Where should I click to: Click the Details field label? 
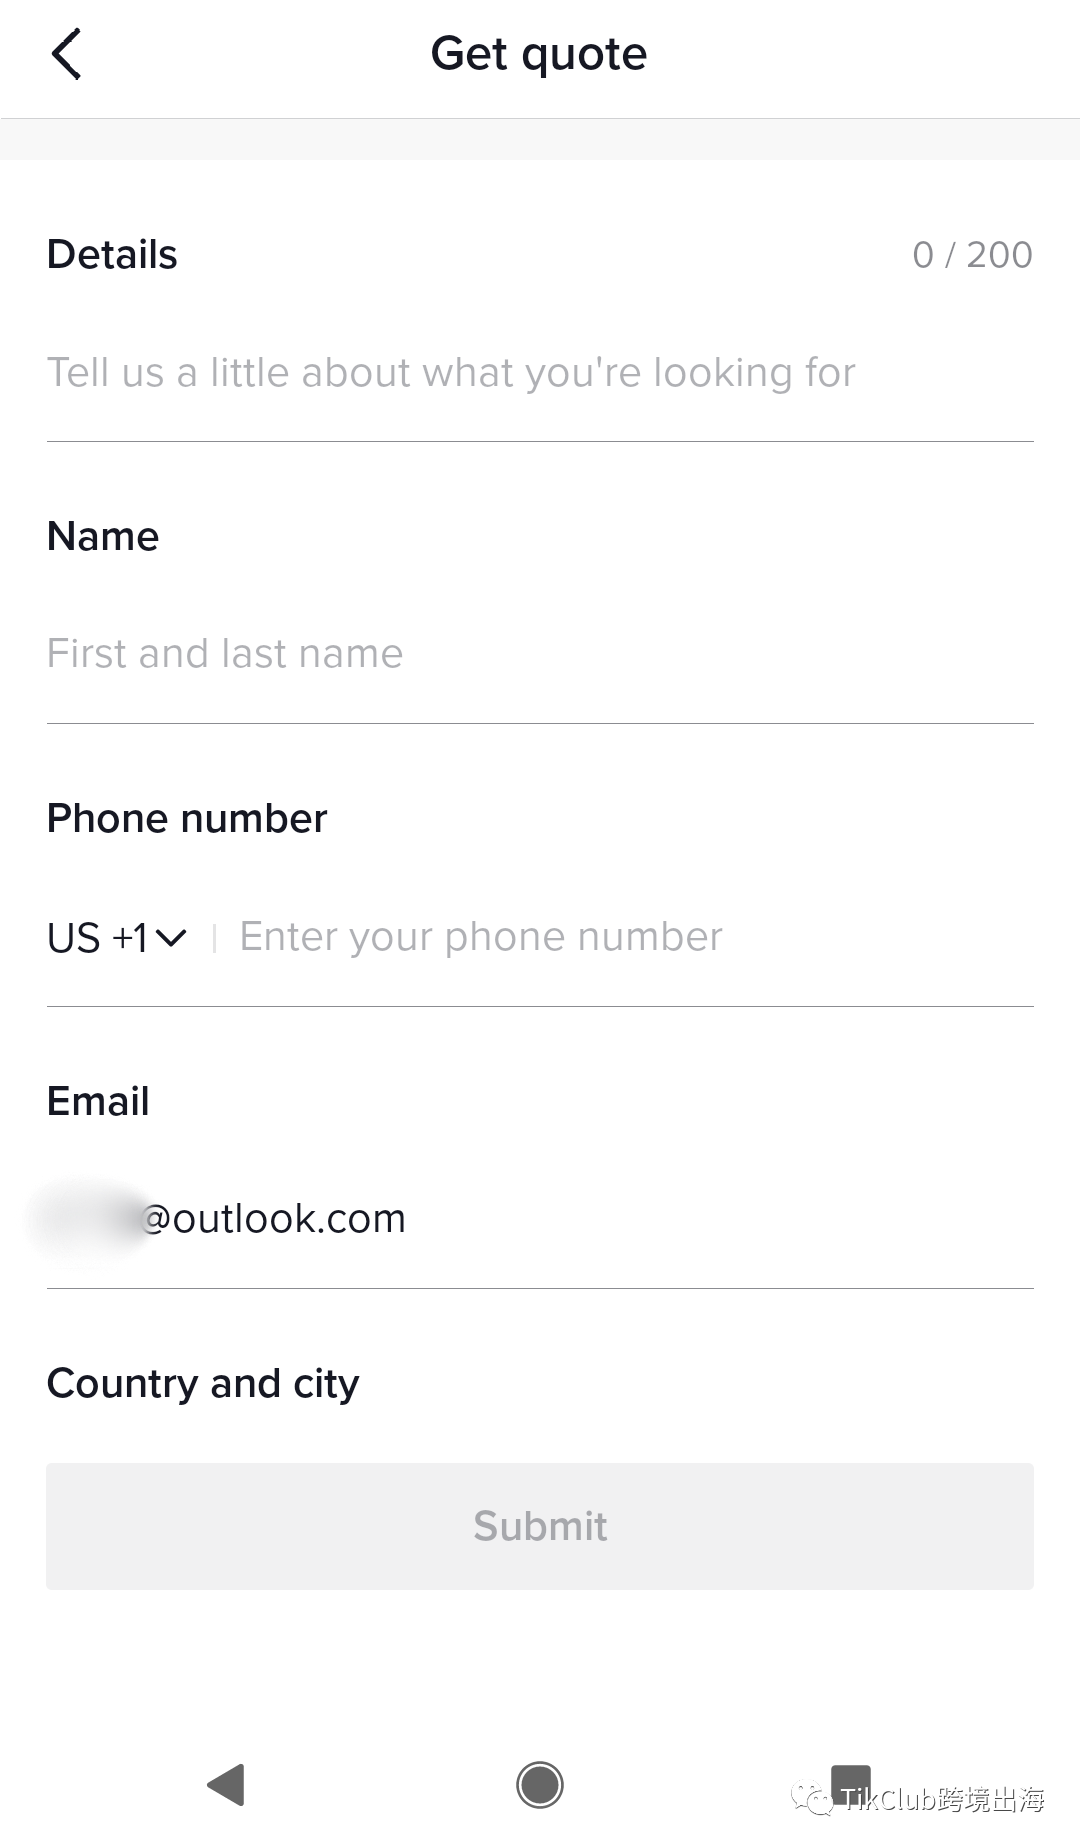point(112,255)
